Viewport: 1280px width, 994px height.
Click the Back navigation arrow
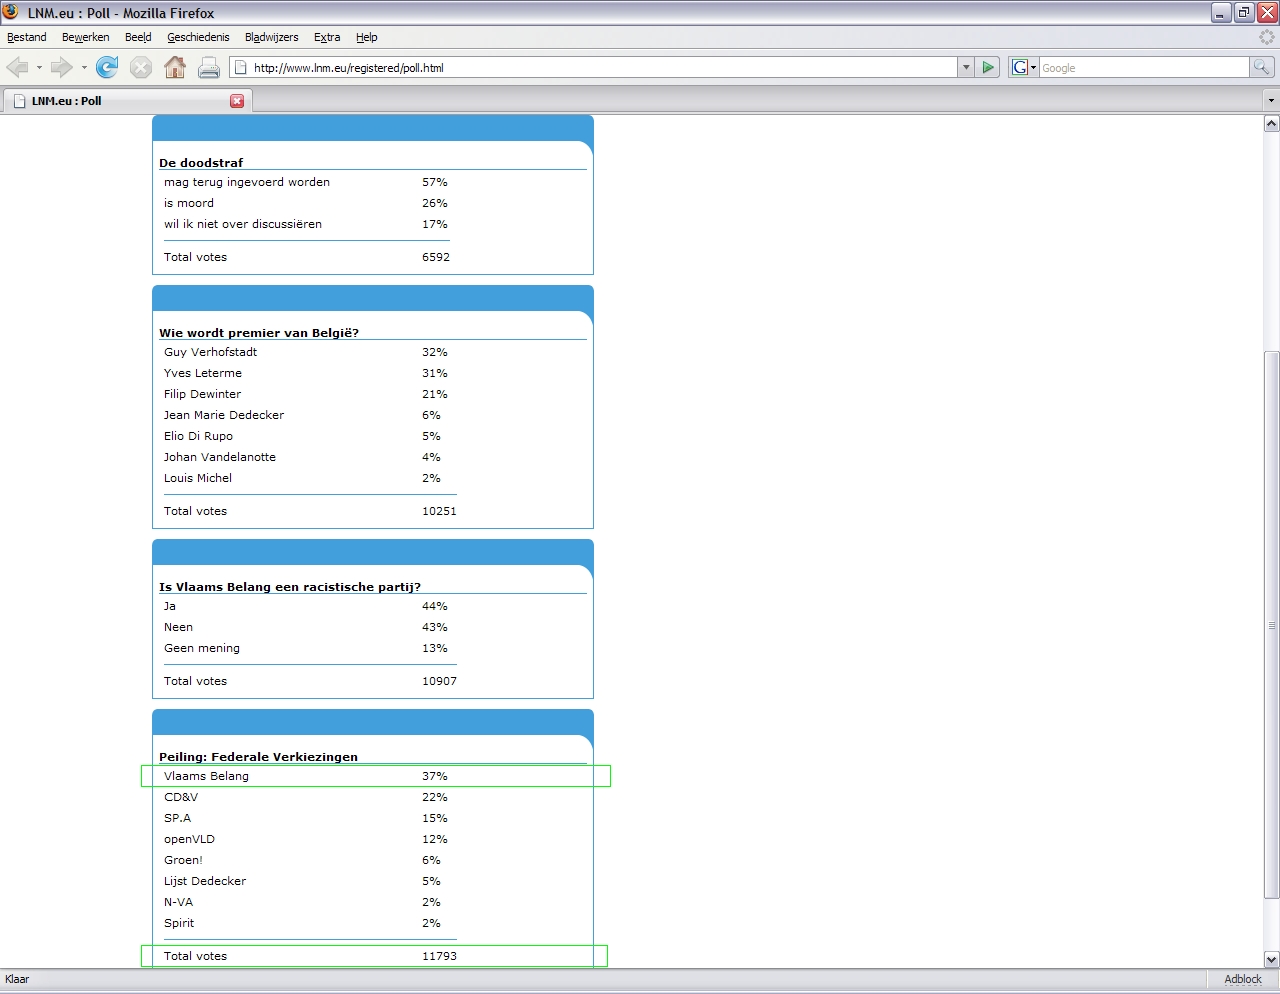point(18,68)
